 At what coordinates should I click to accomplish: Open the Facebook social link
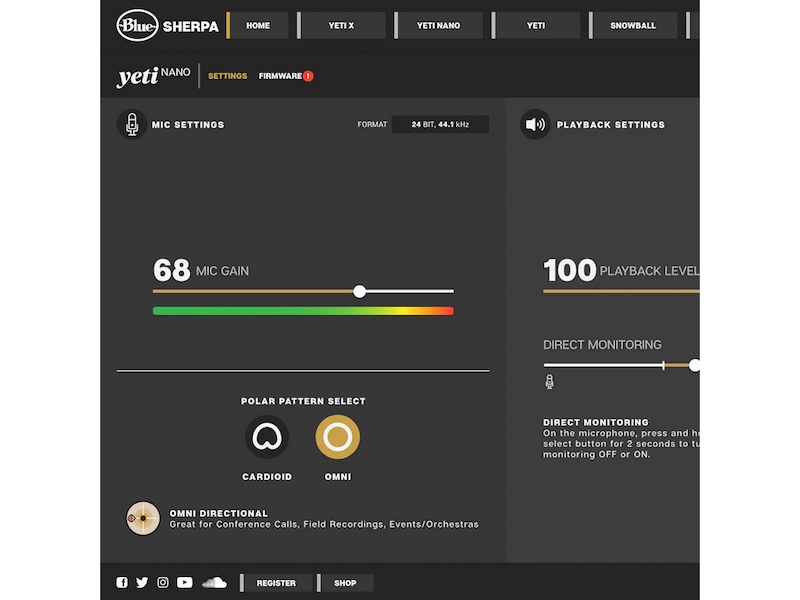(122, 583)
